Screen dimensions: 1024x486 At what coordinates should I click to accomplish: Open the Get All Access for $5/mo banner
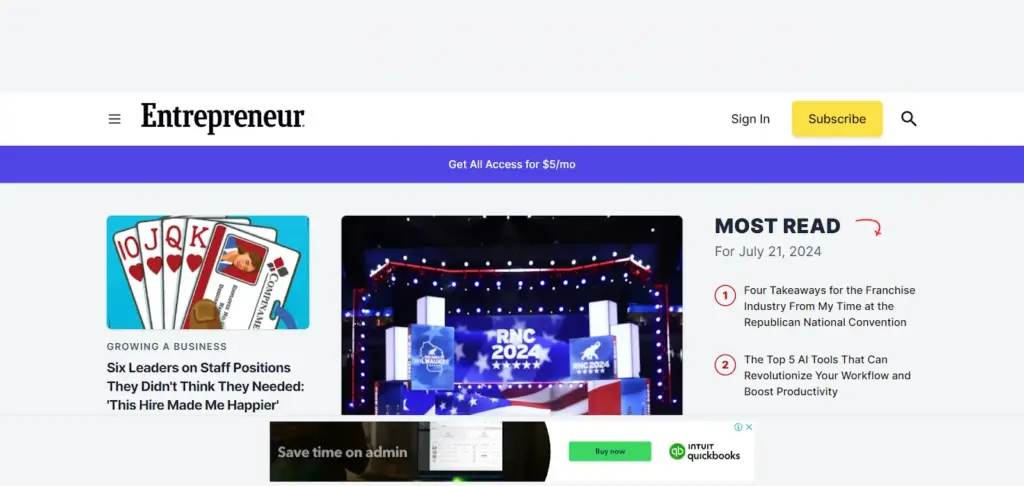tap(512, 165)
